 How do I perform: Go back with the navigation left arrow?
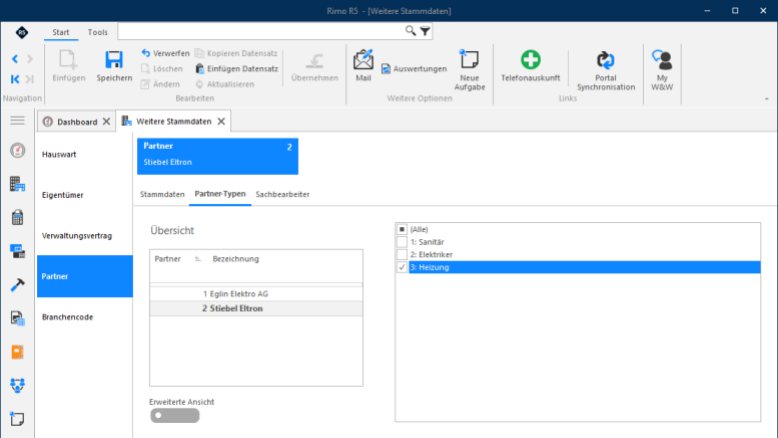click(x=15, y=59)
